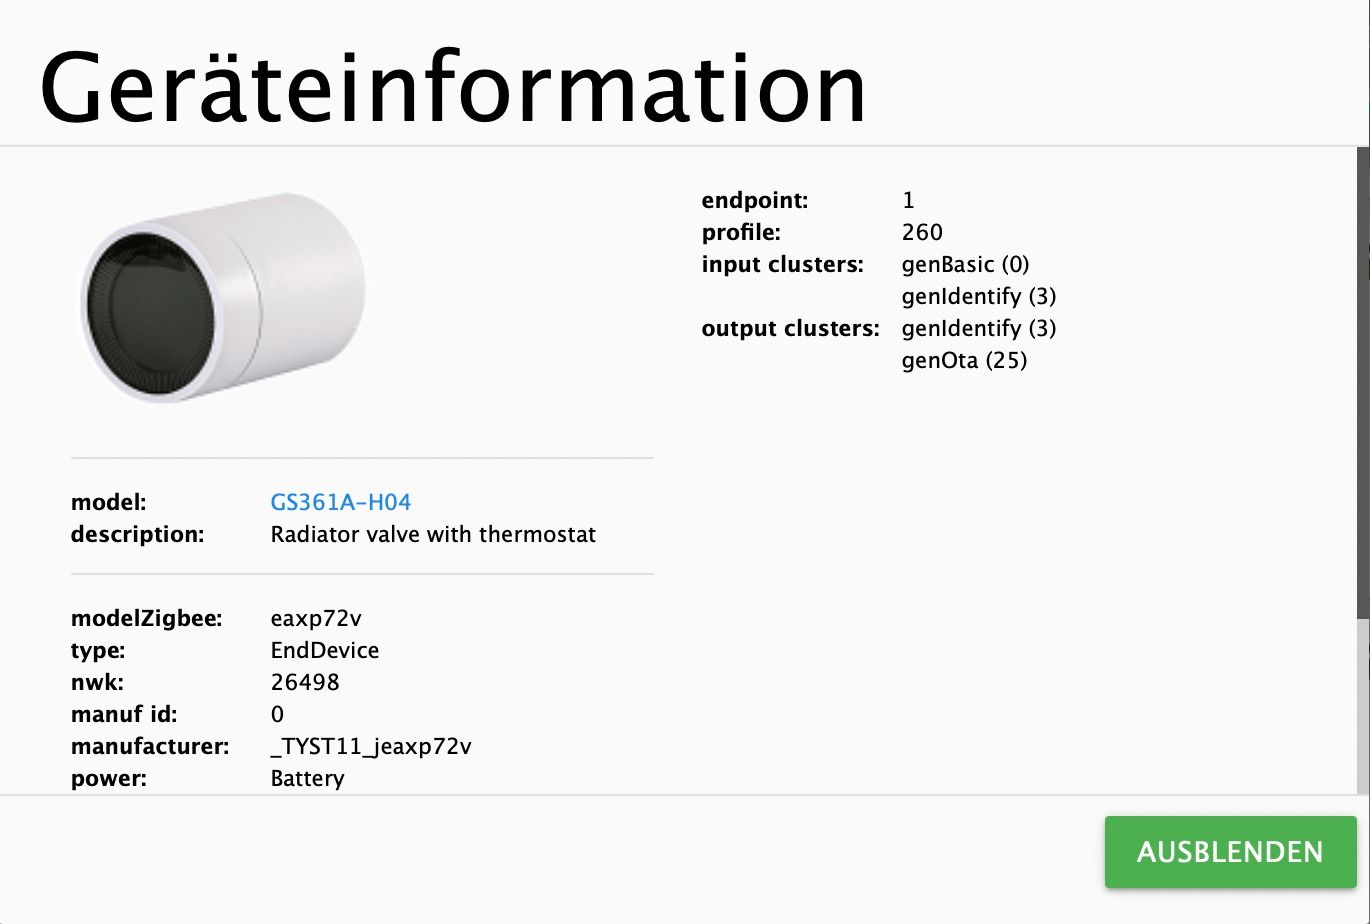Click the 'input clusters:' label
This screenshot has height=924, width=1370.
pos(782,264)
